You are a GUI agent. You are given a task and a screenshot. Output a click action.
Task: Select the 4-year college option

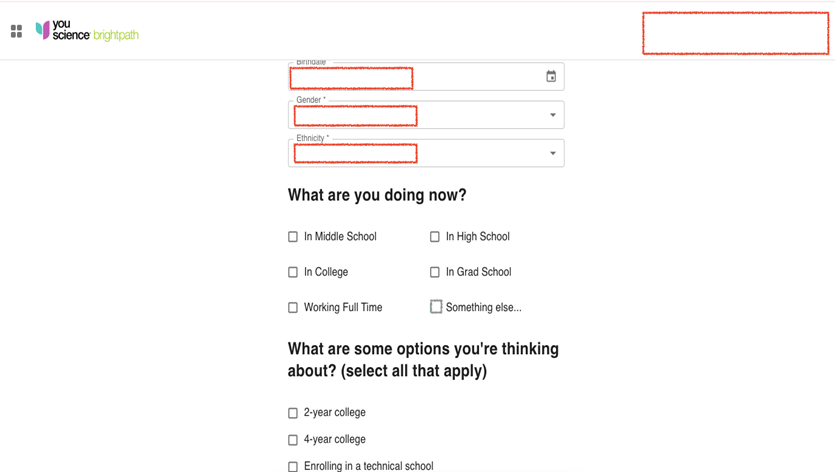293,440
